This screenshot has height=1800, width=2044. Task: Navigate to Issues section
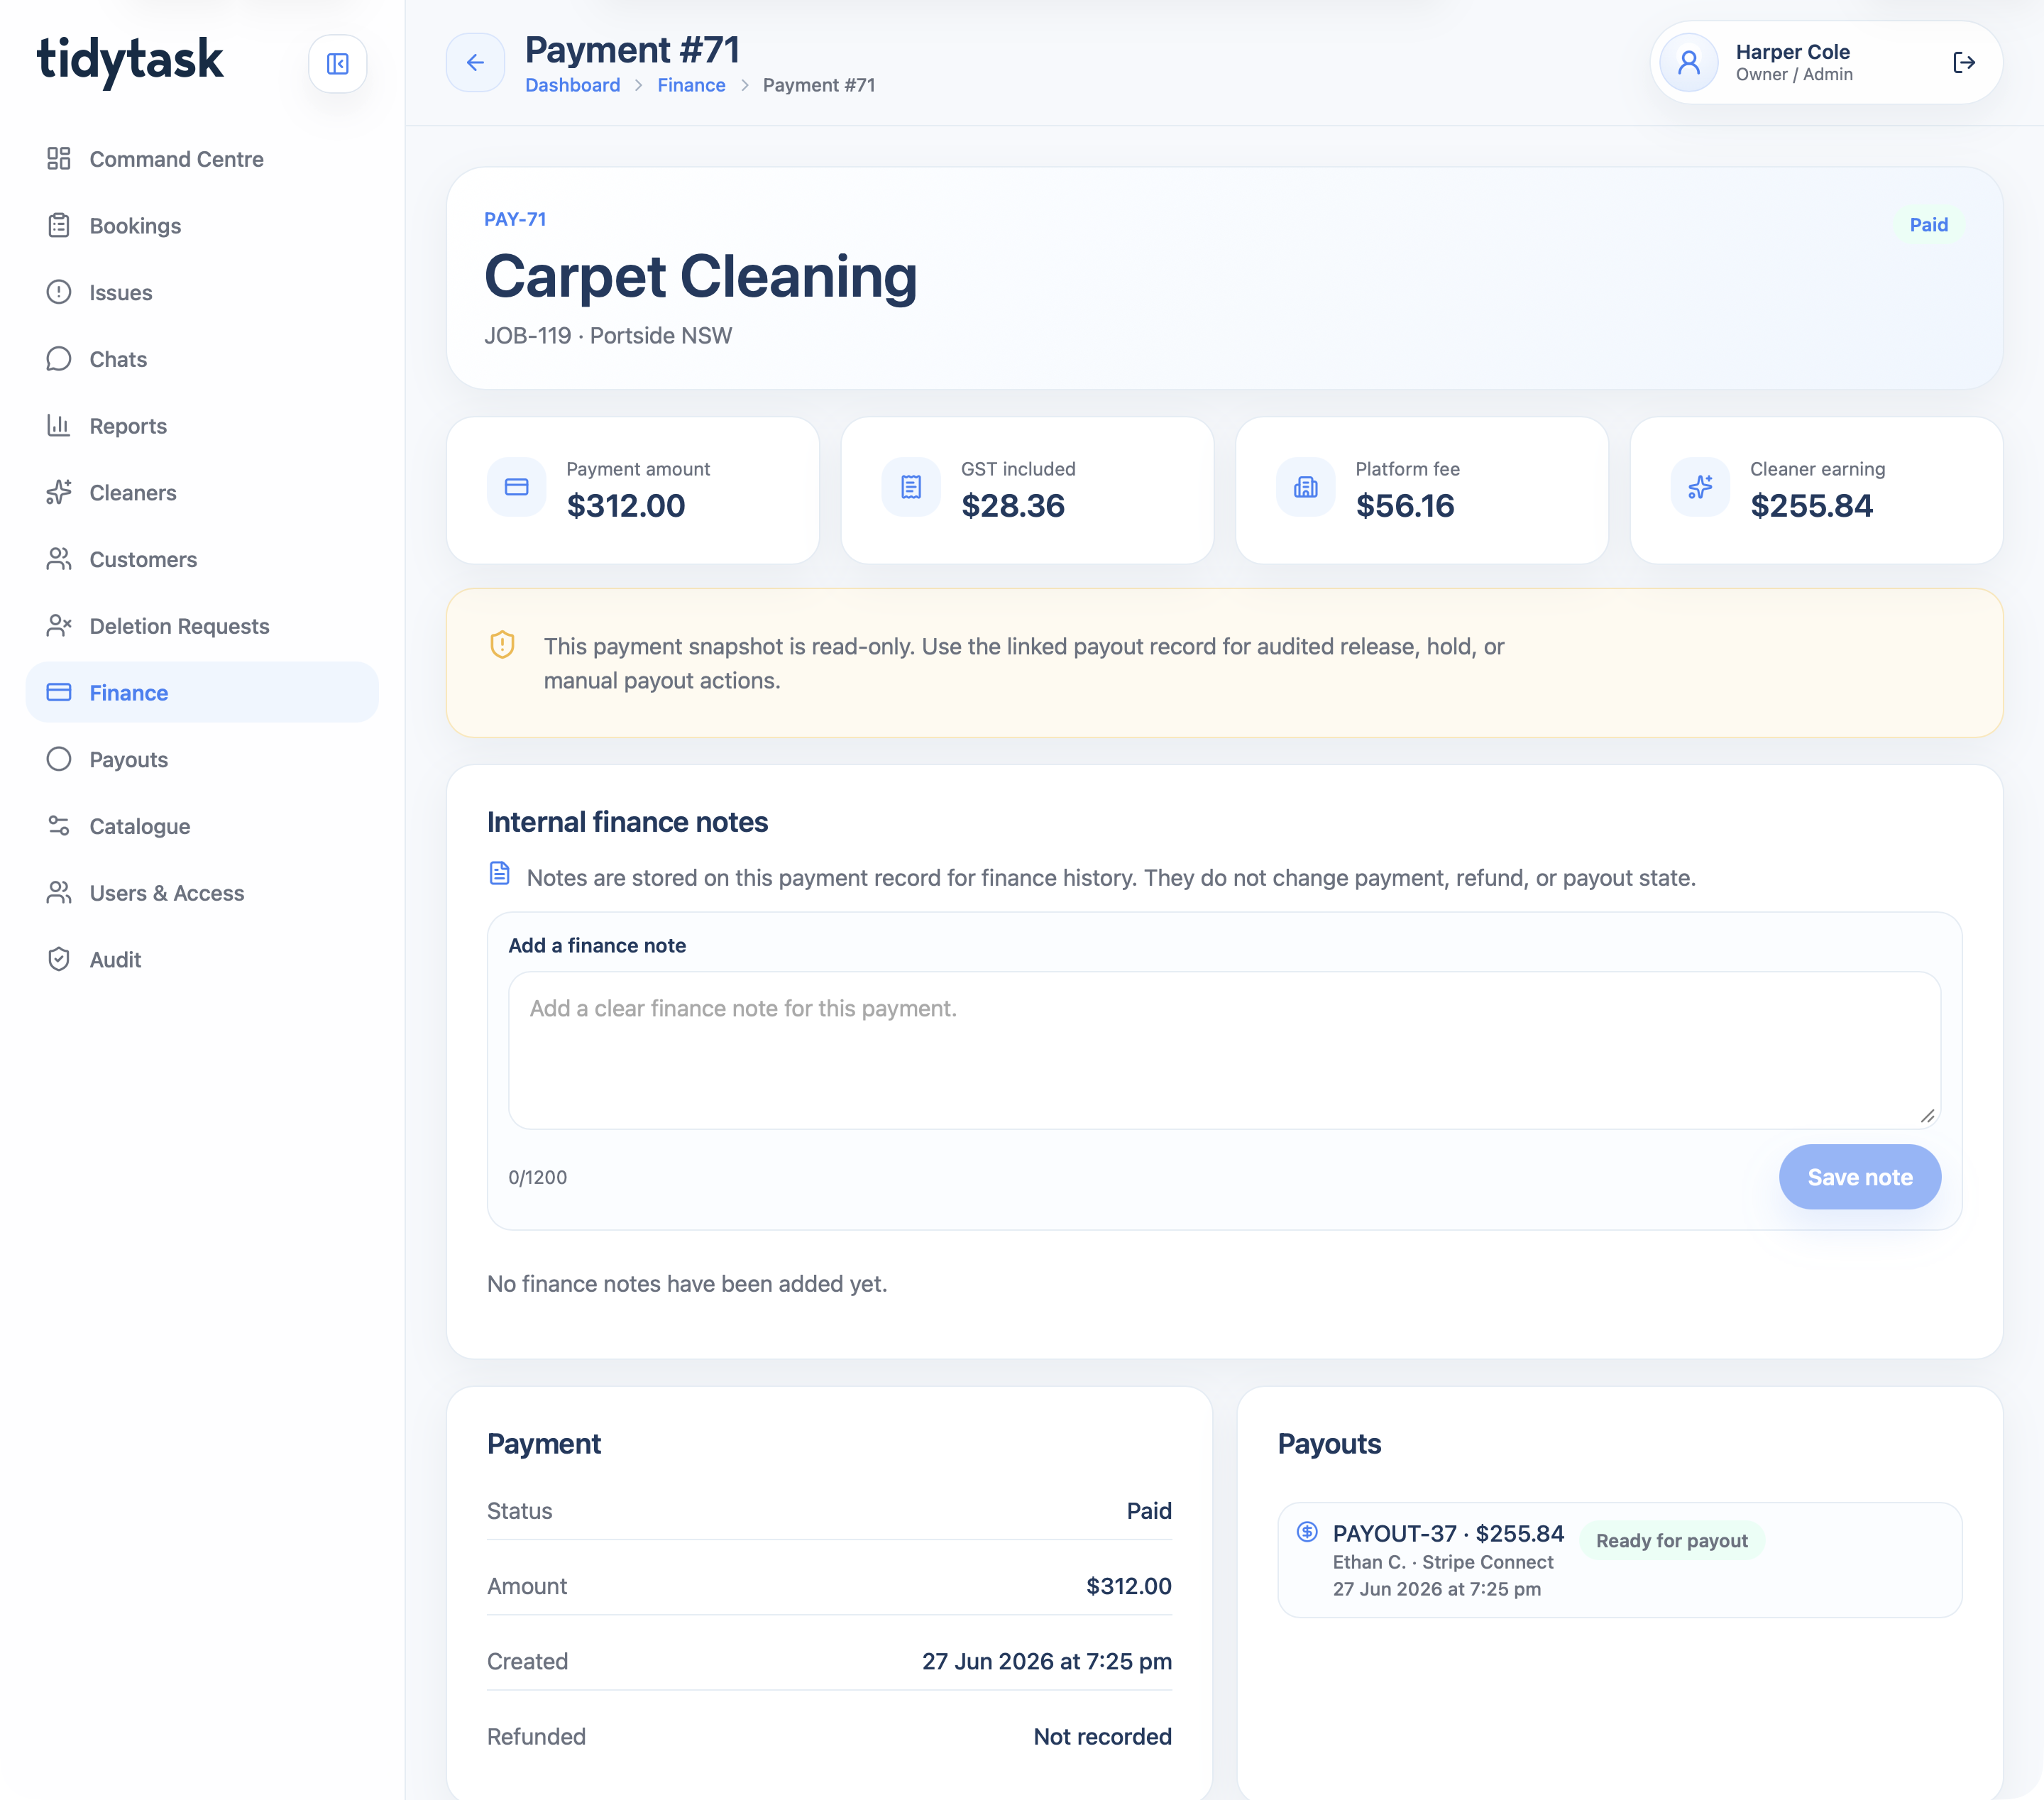pyautogui.click(x=202, y=292)
